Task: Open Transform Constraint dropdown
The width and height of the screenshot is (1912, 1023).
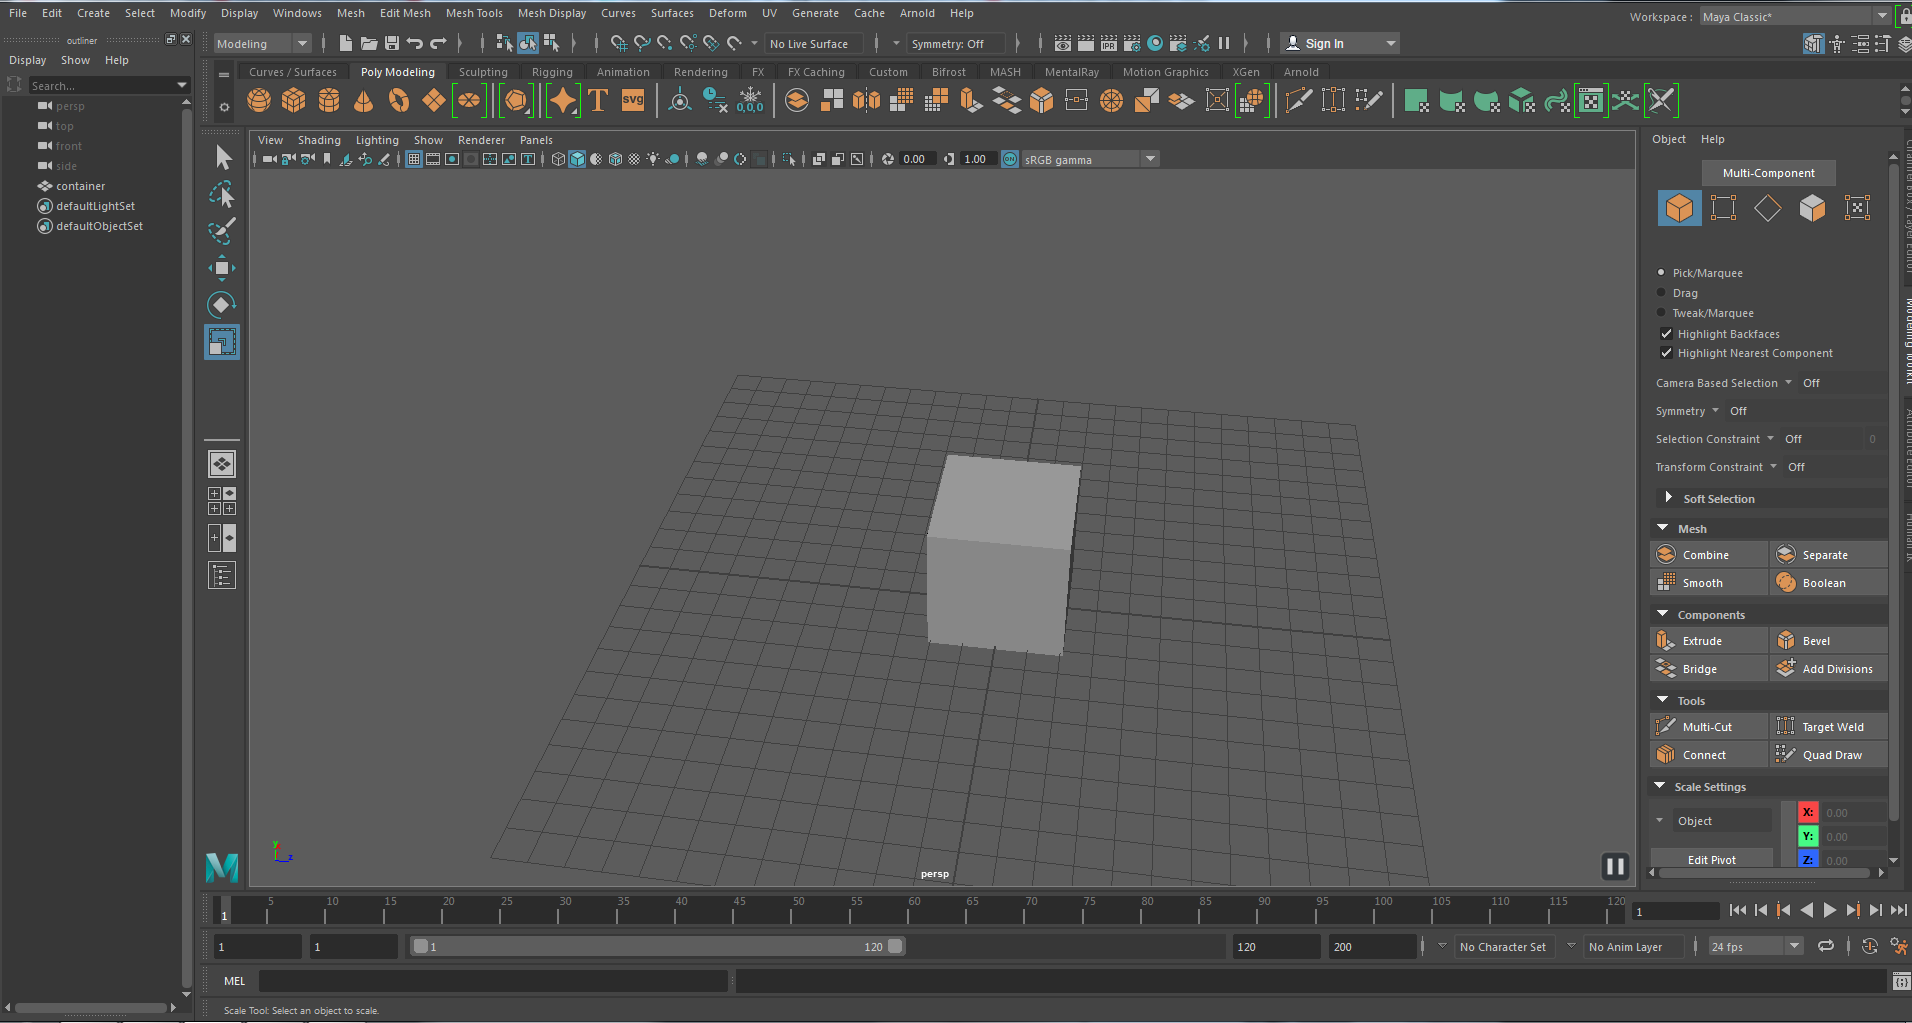Action: (1774, 467)
